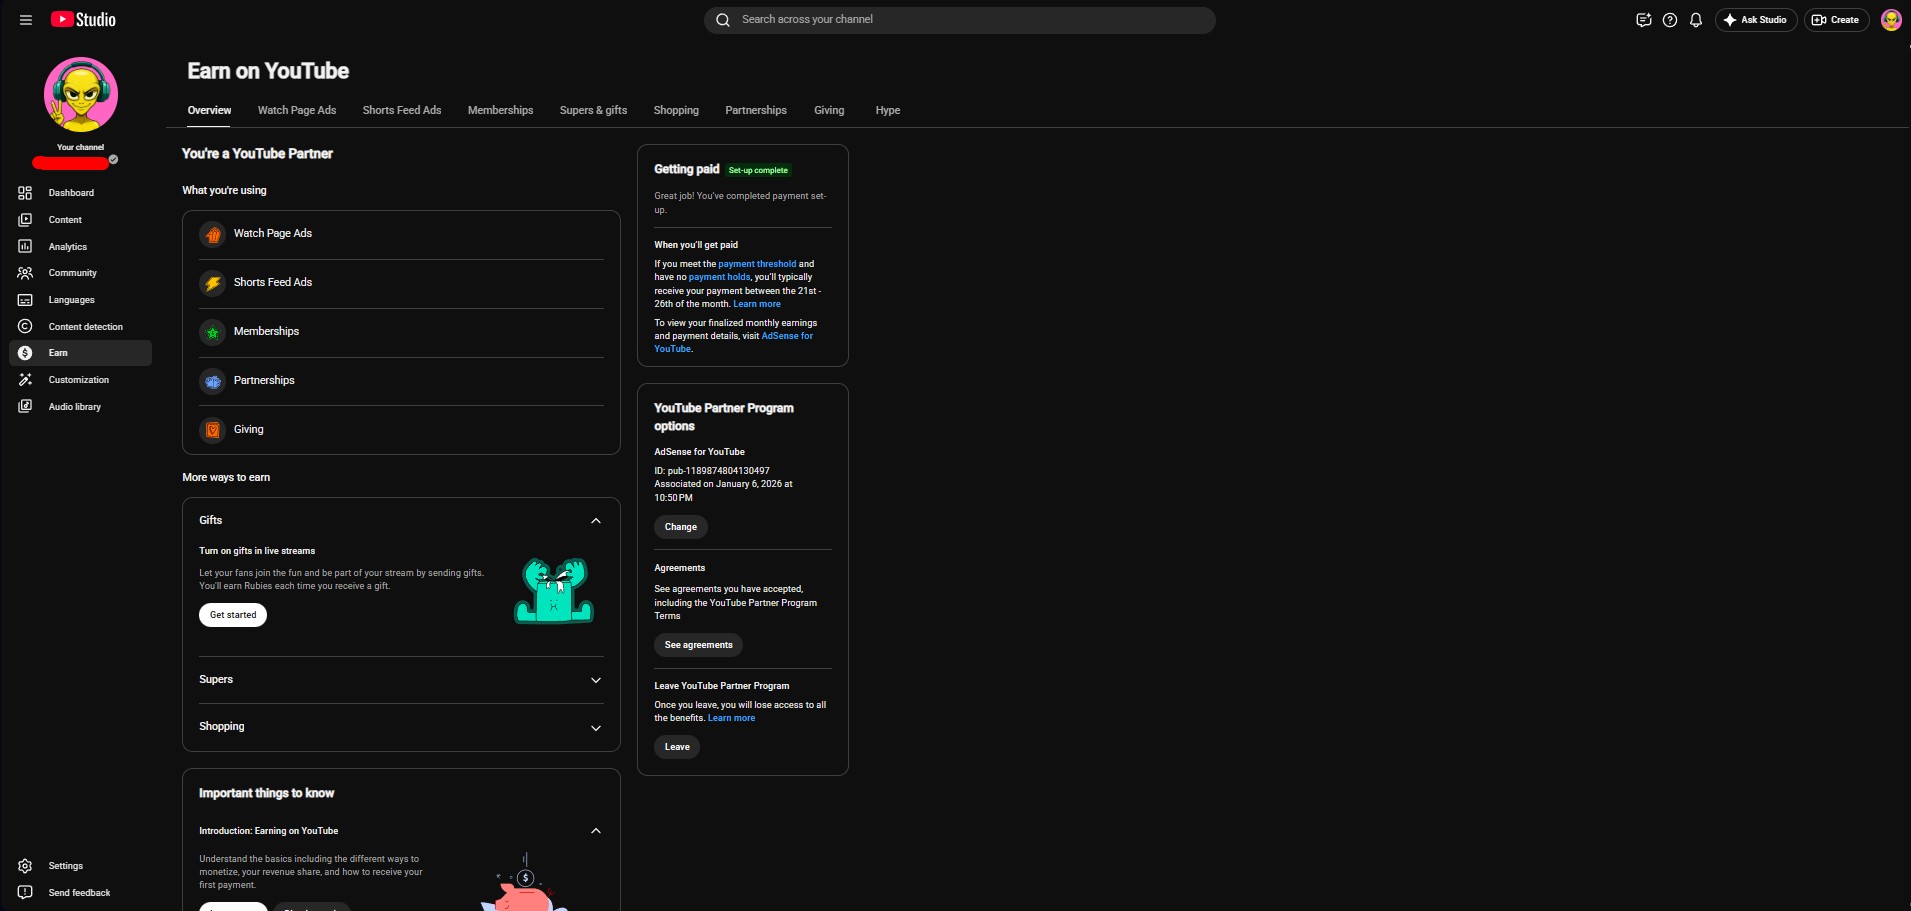This screenshot has width=1911, height=911.
Task: Open the AdSense for YouTube link
Action: point(734,342)
